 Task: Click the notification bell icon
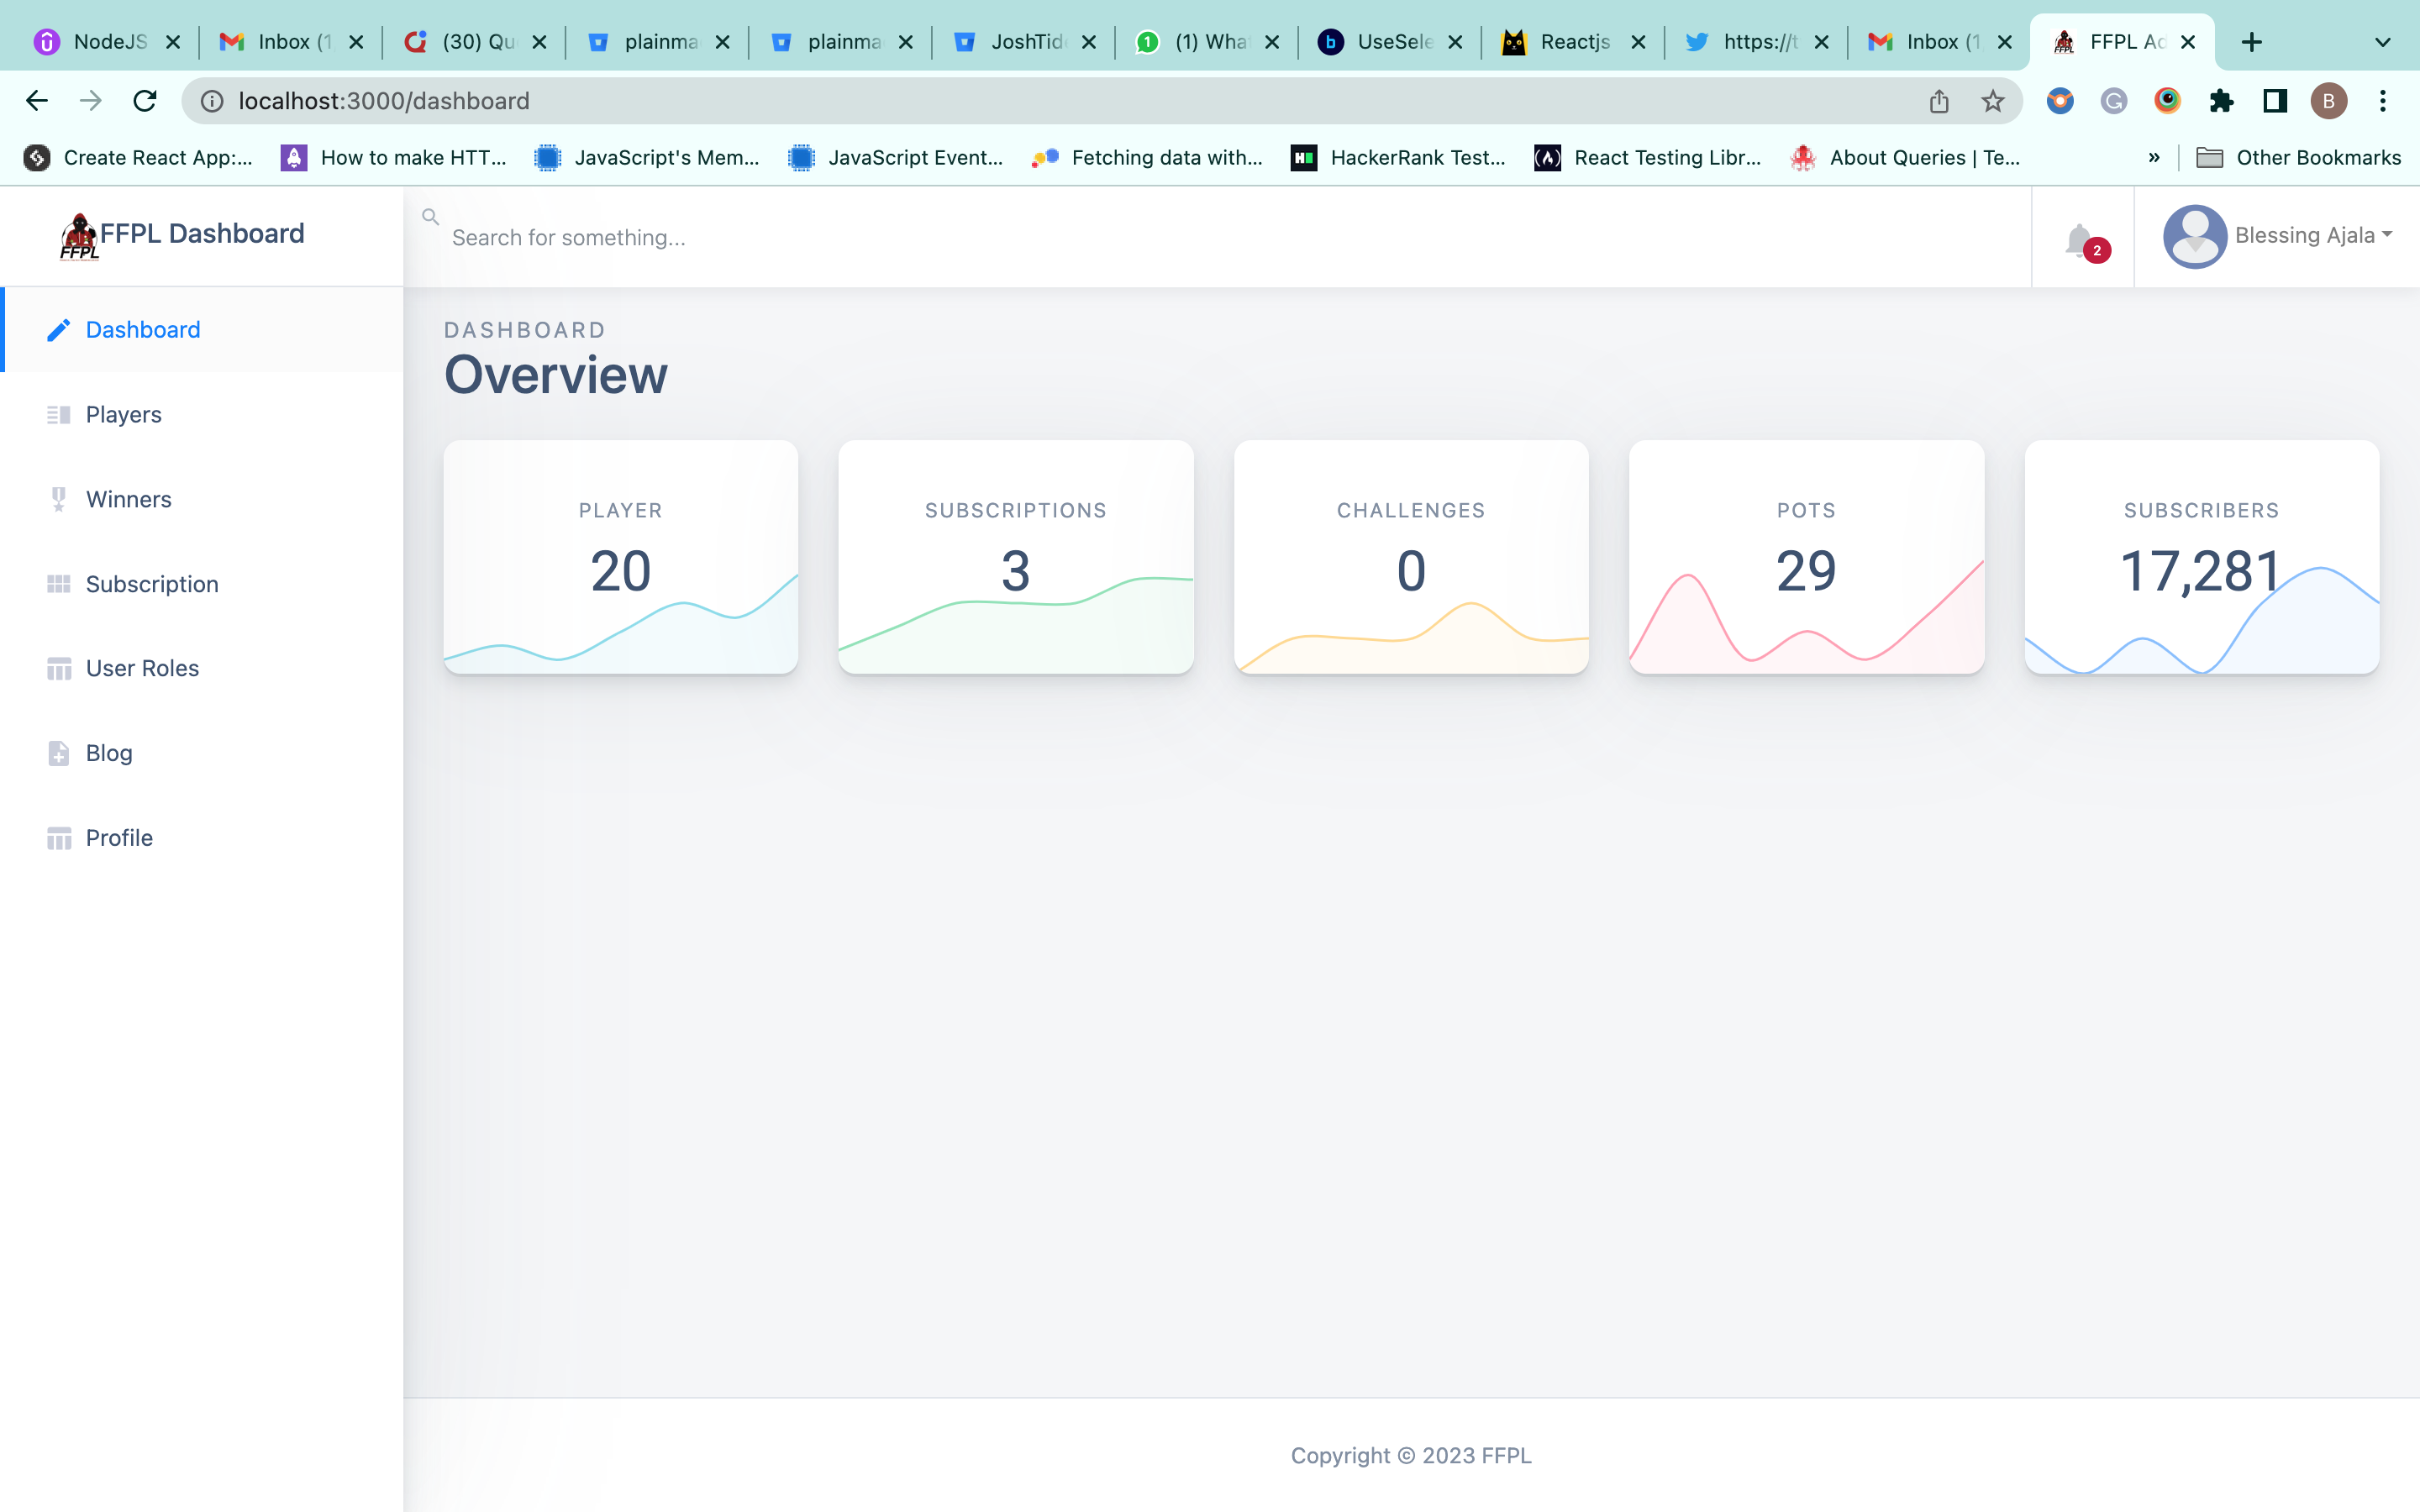tap(2079, 240)
